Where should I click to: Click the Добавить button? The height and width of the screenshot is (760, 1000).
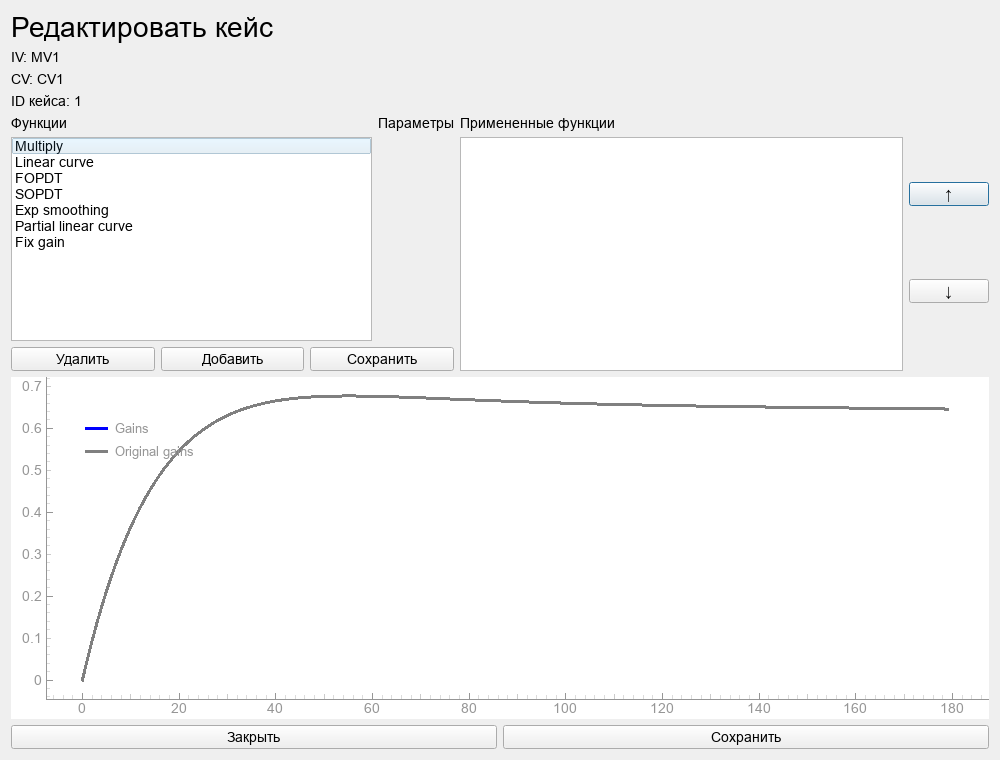(232, 359)
